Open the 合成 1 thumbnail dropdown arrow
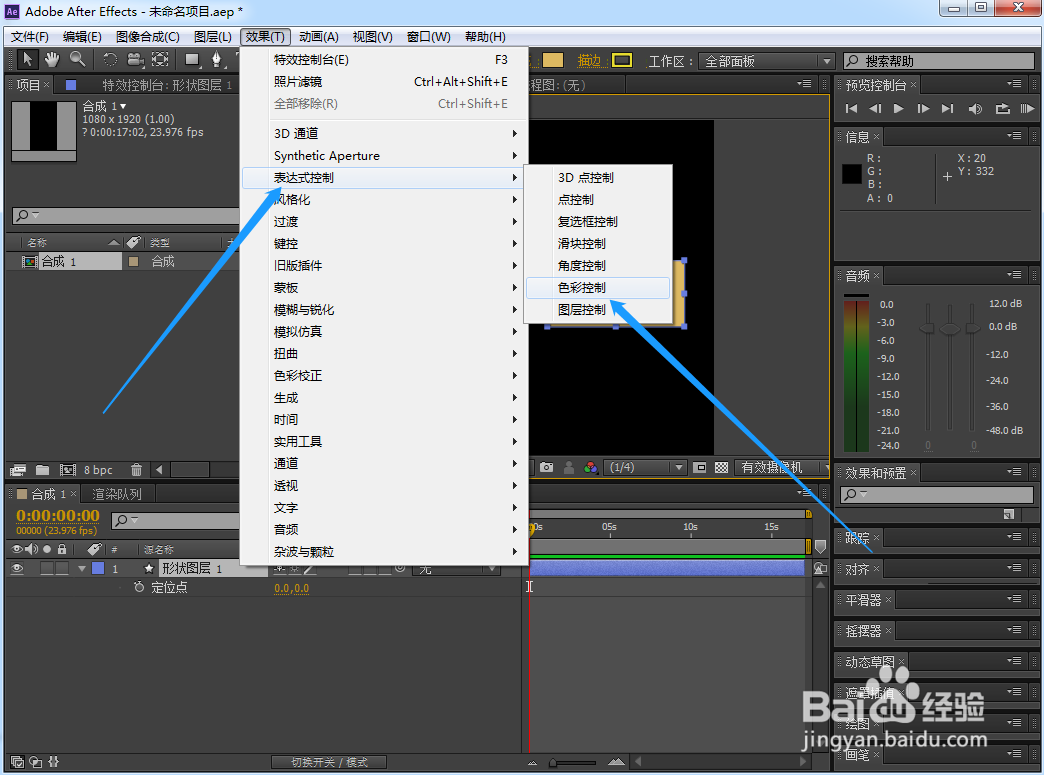The width and height of the screenshot is (1044, 775). coord(123,107)
